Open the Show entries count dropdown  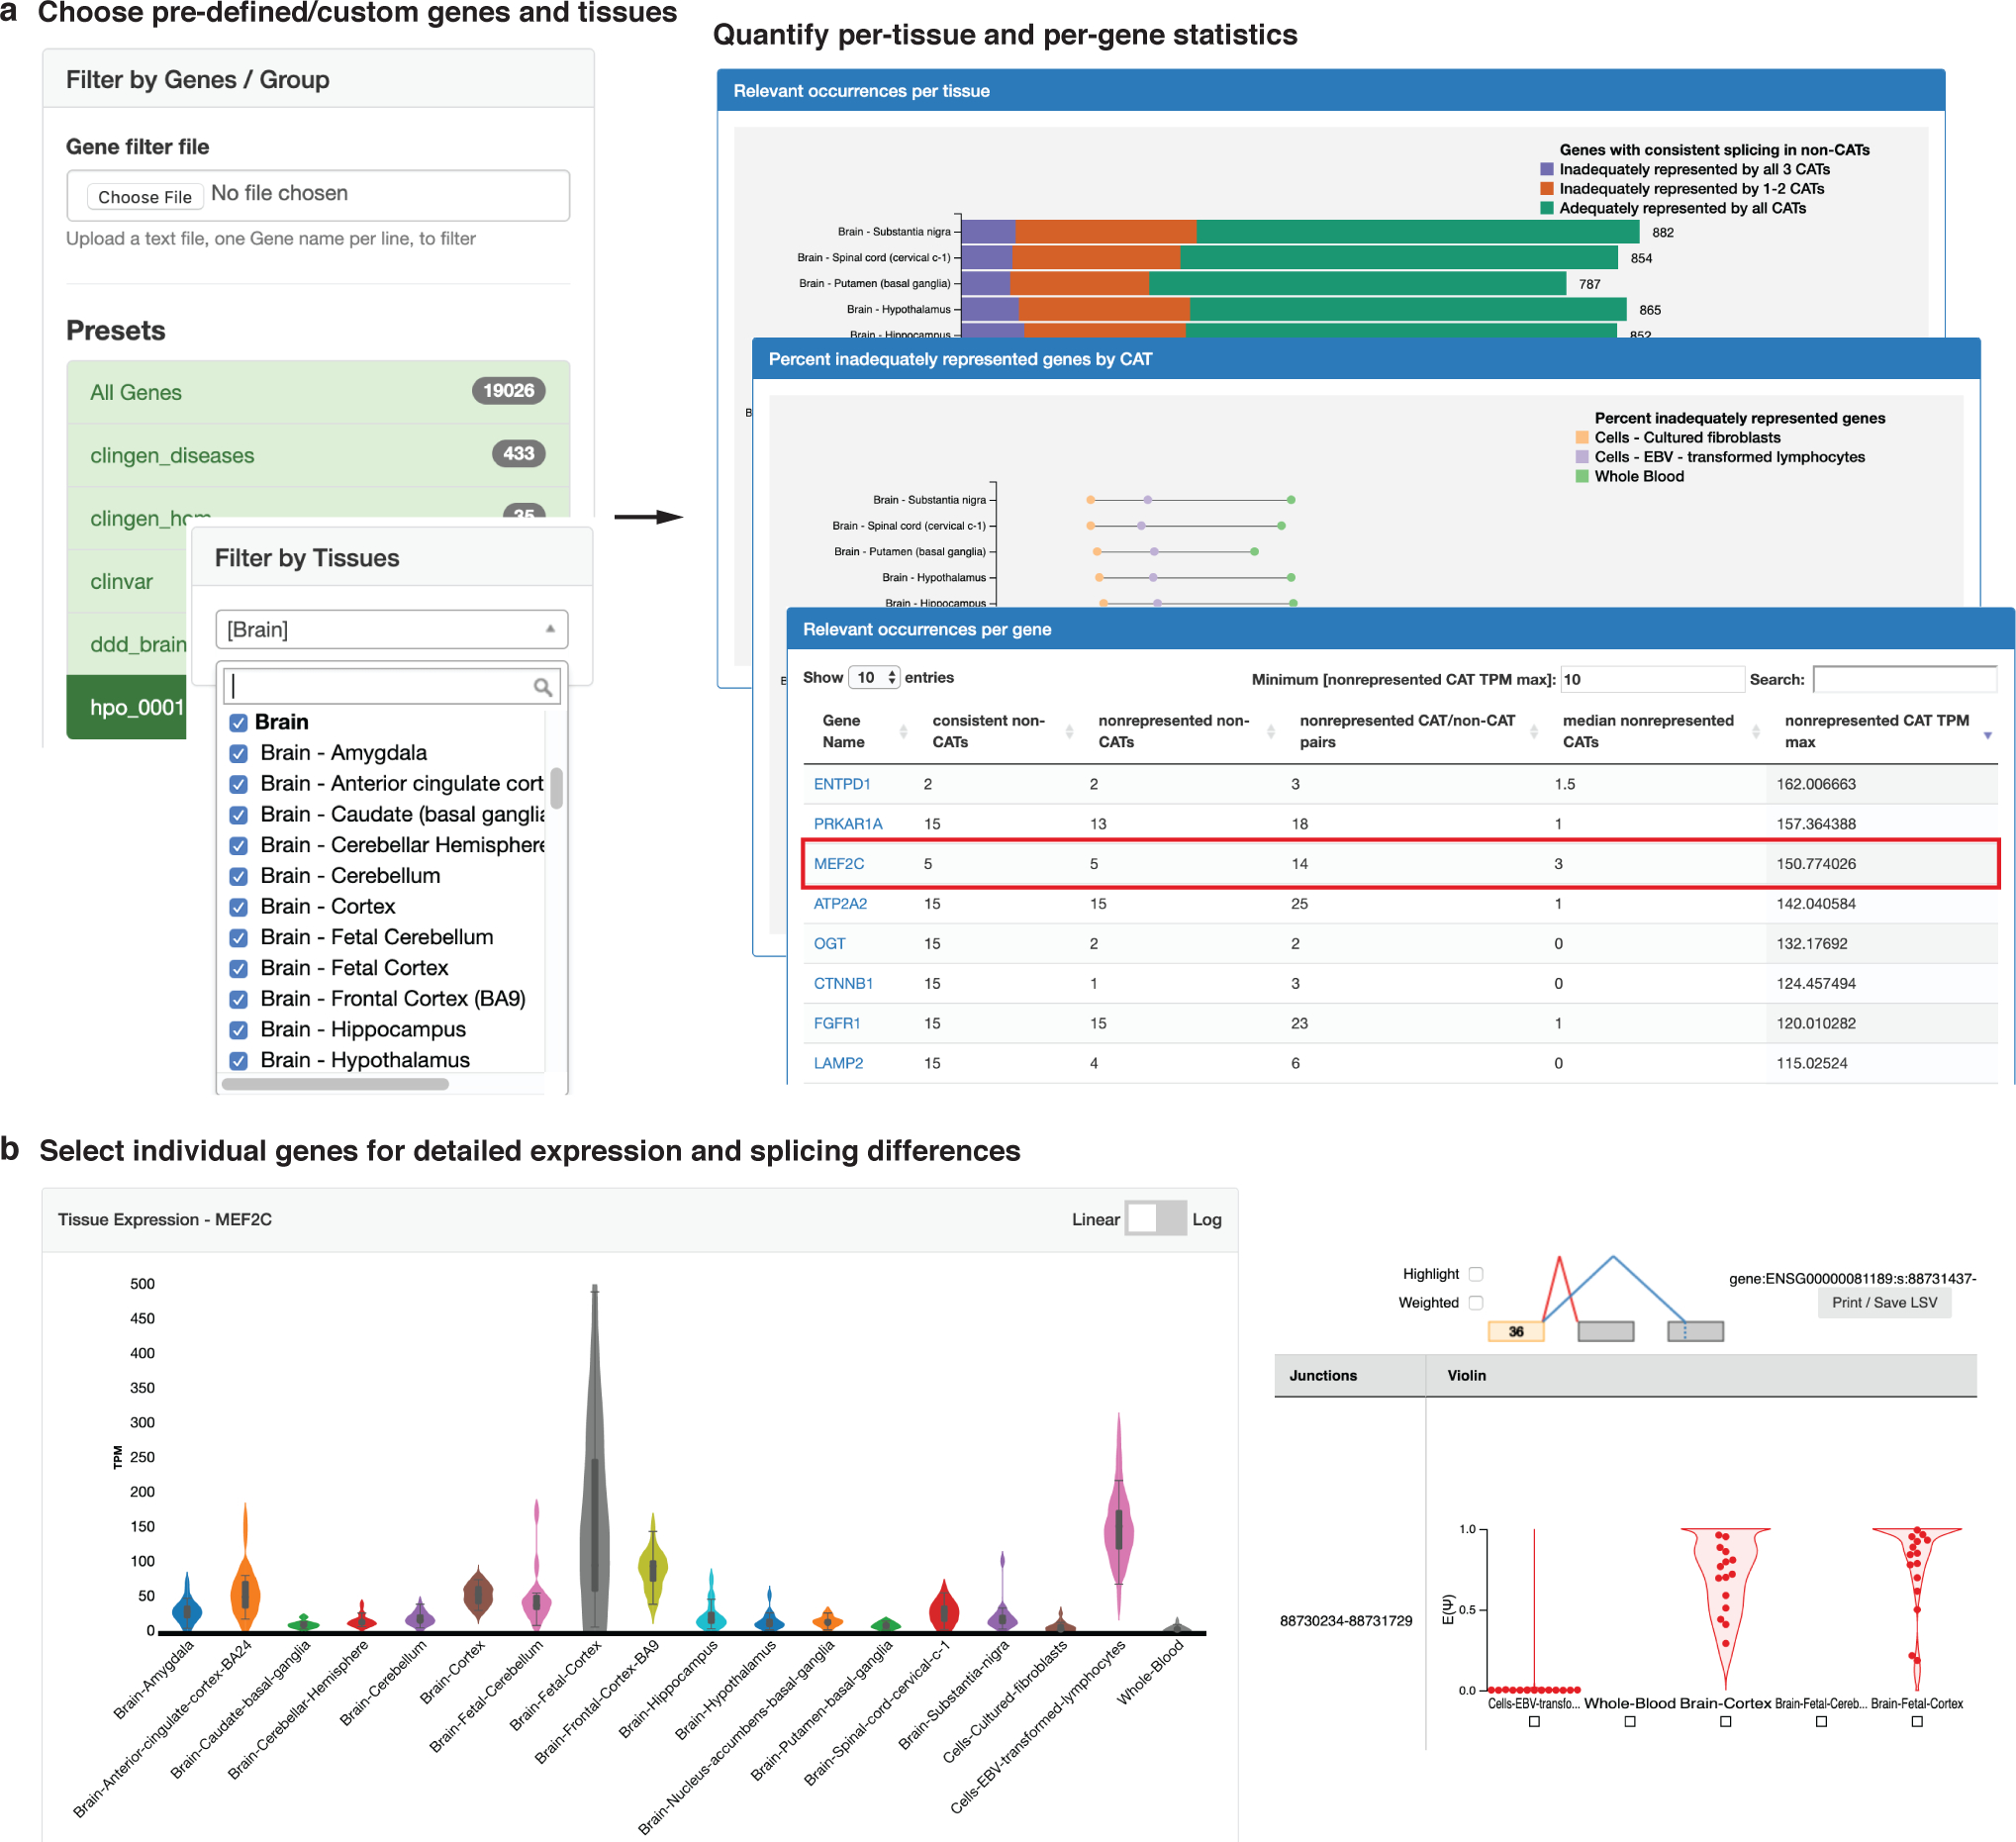[x=874, y=677]
